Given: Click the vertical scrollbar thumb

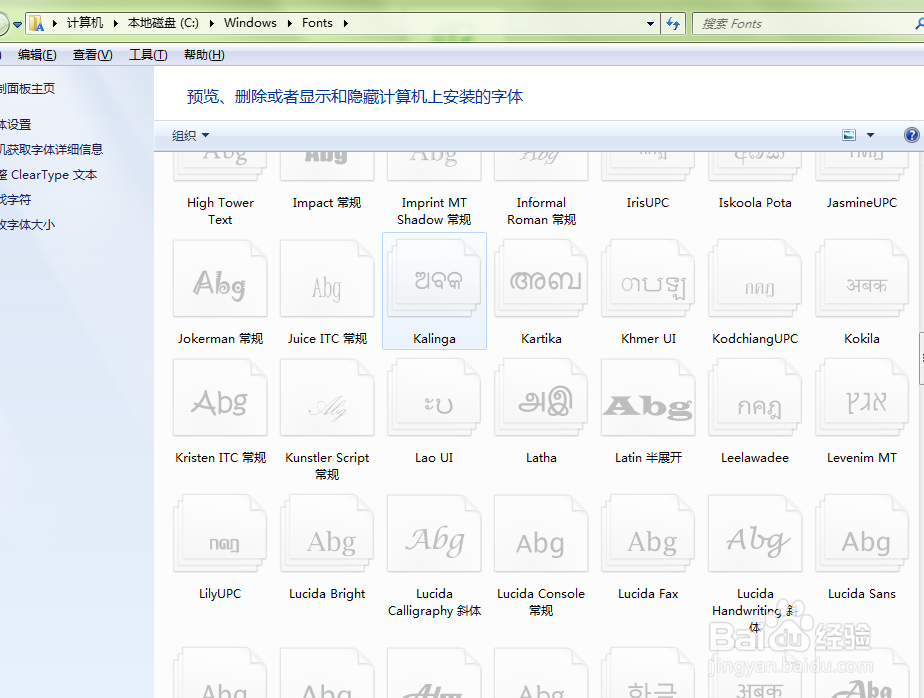Looking at the screenshot, I should point(921,358).
